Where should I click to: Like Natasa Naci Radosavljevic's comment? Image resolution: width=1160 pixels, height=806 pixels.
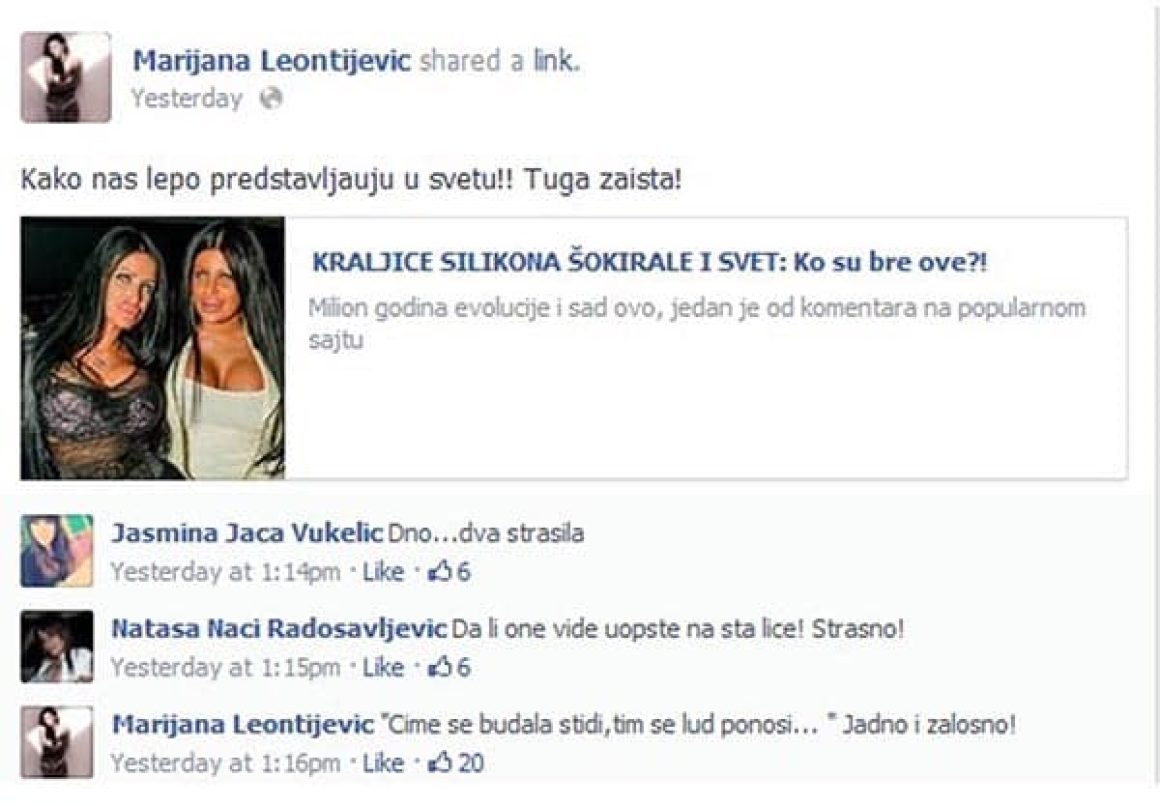[383, 668]
